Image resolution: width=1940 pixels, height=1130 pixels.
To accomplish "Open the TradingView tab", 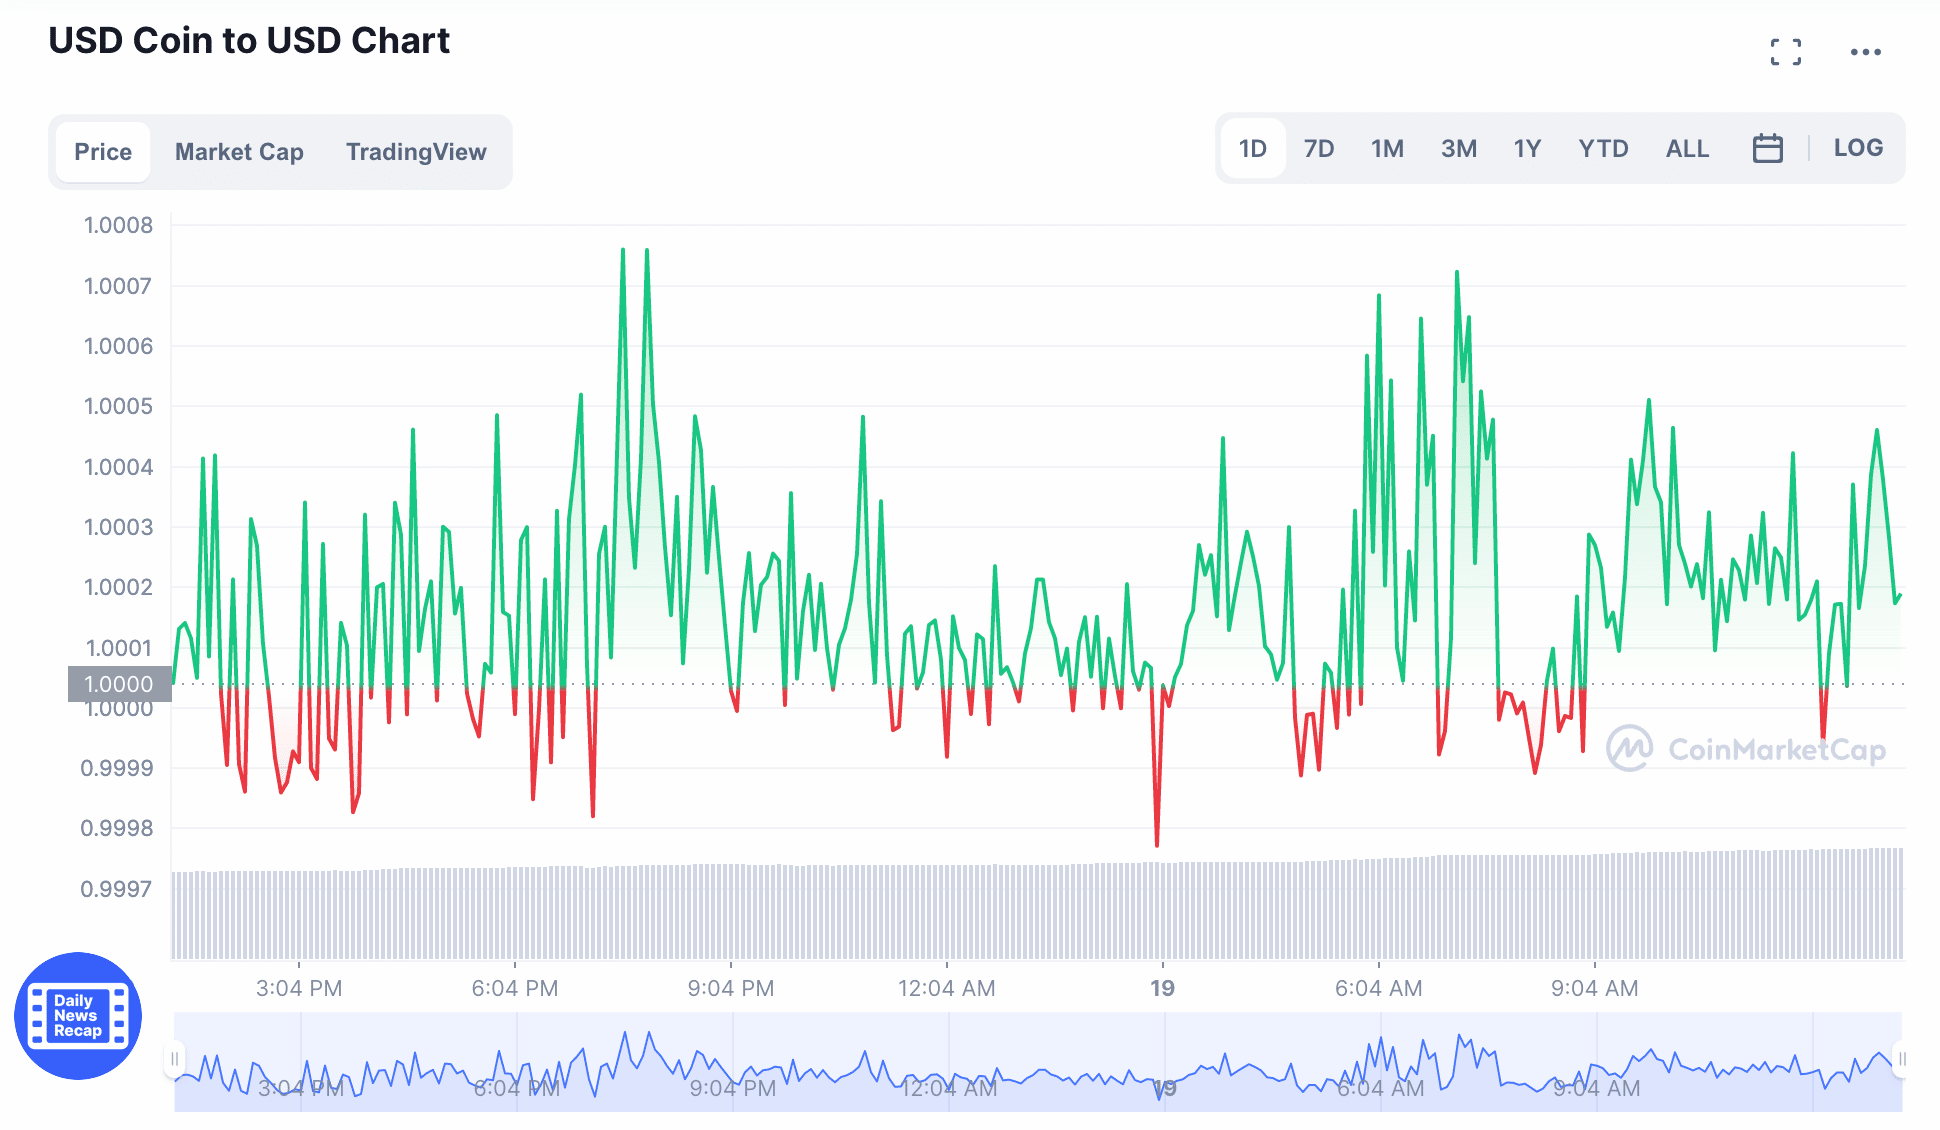I will click(x=416, y=152).
